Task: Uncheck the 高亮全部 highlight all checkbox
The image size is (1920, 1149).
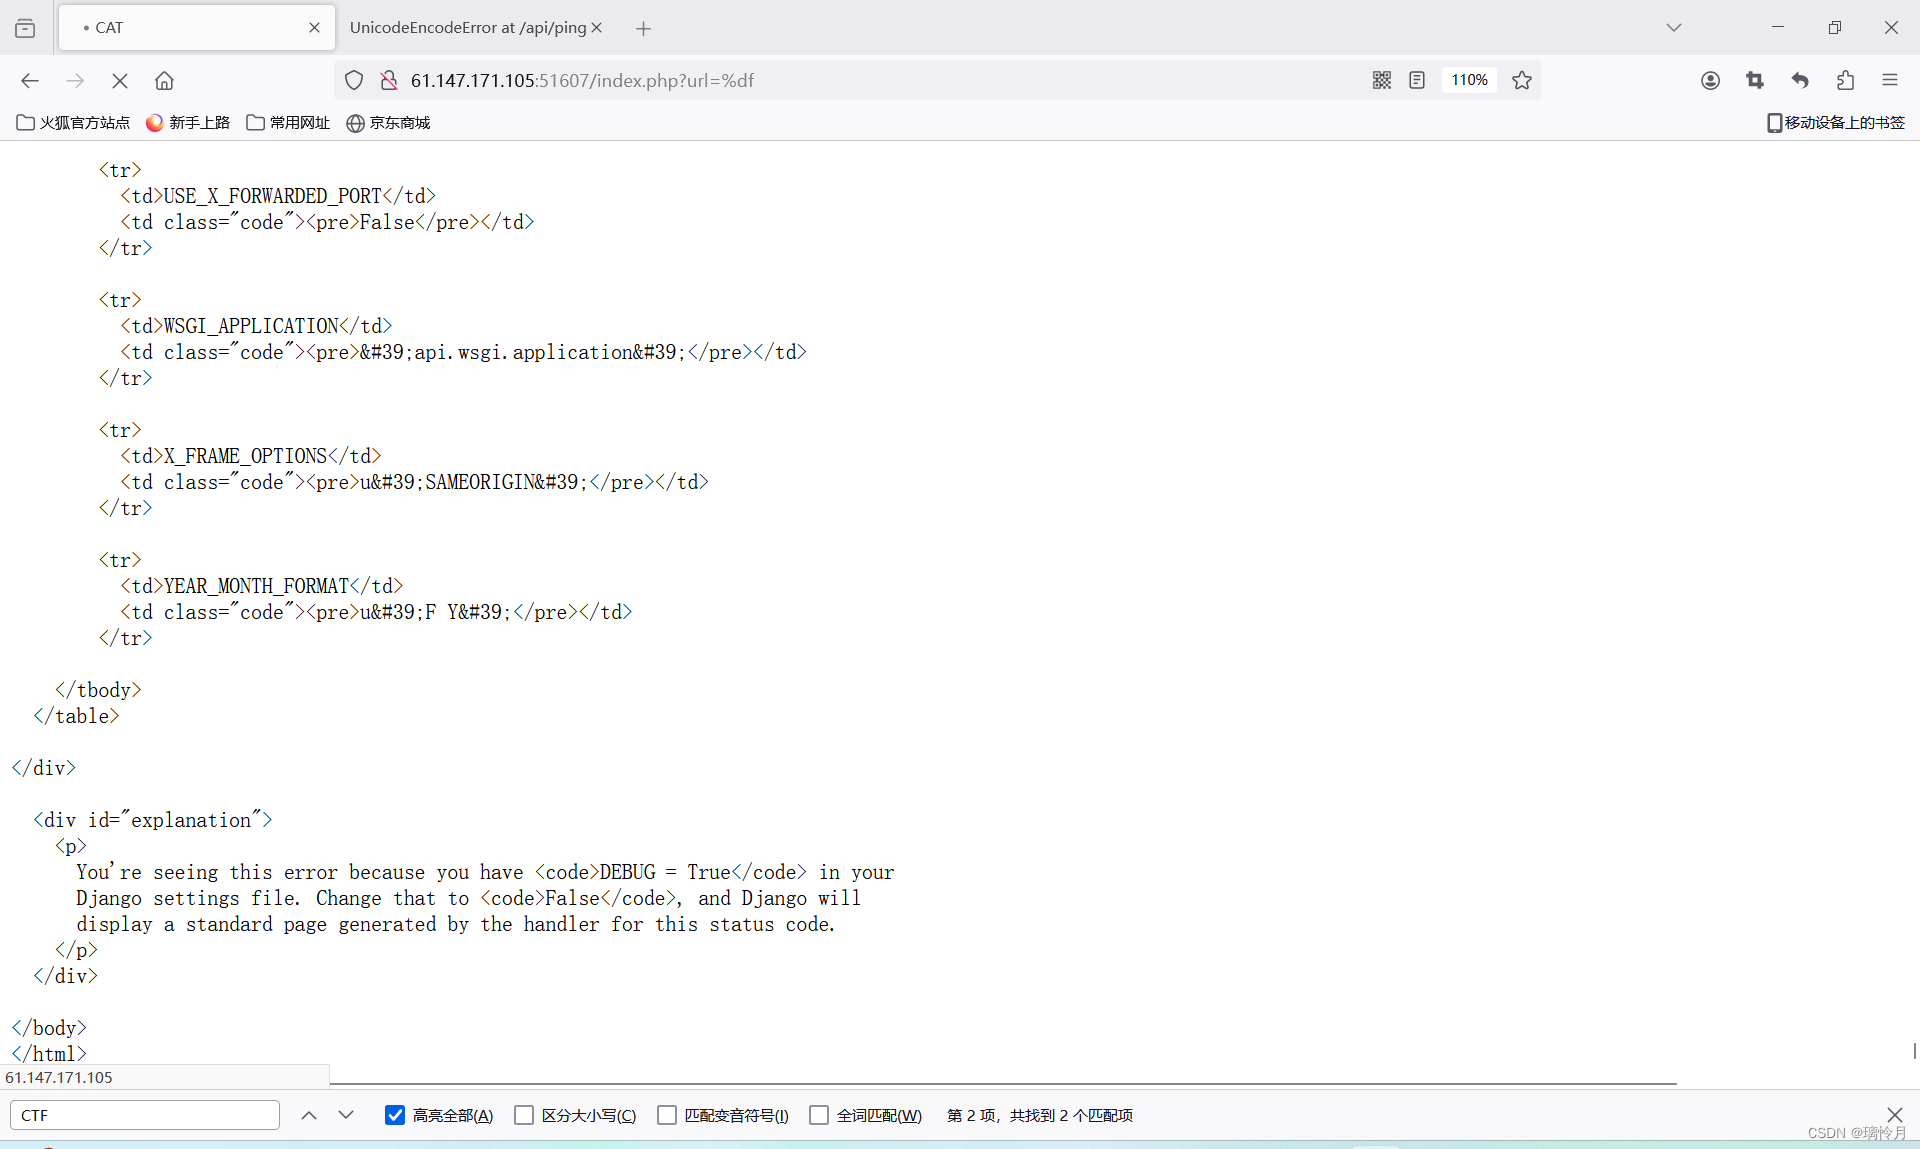Action: click(x=395, y=1115)
